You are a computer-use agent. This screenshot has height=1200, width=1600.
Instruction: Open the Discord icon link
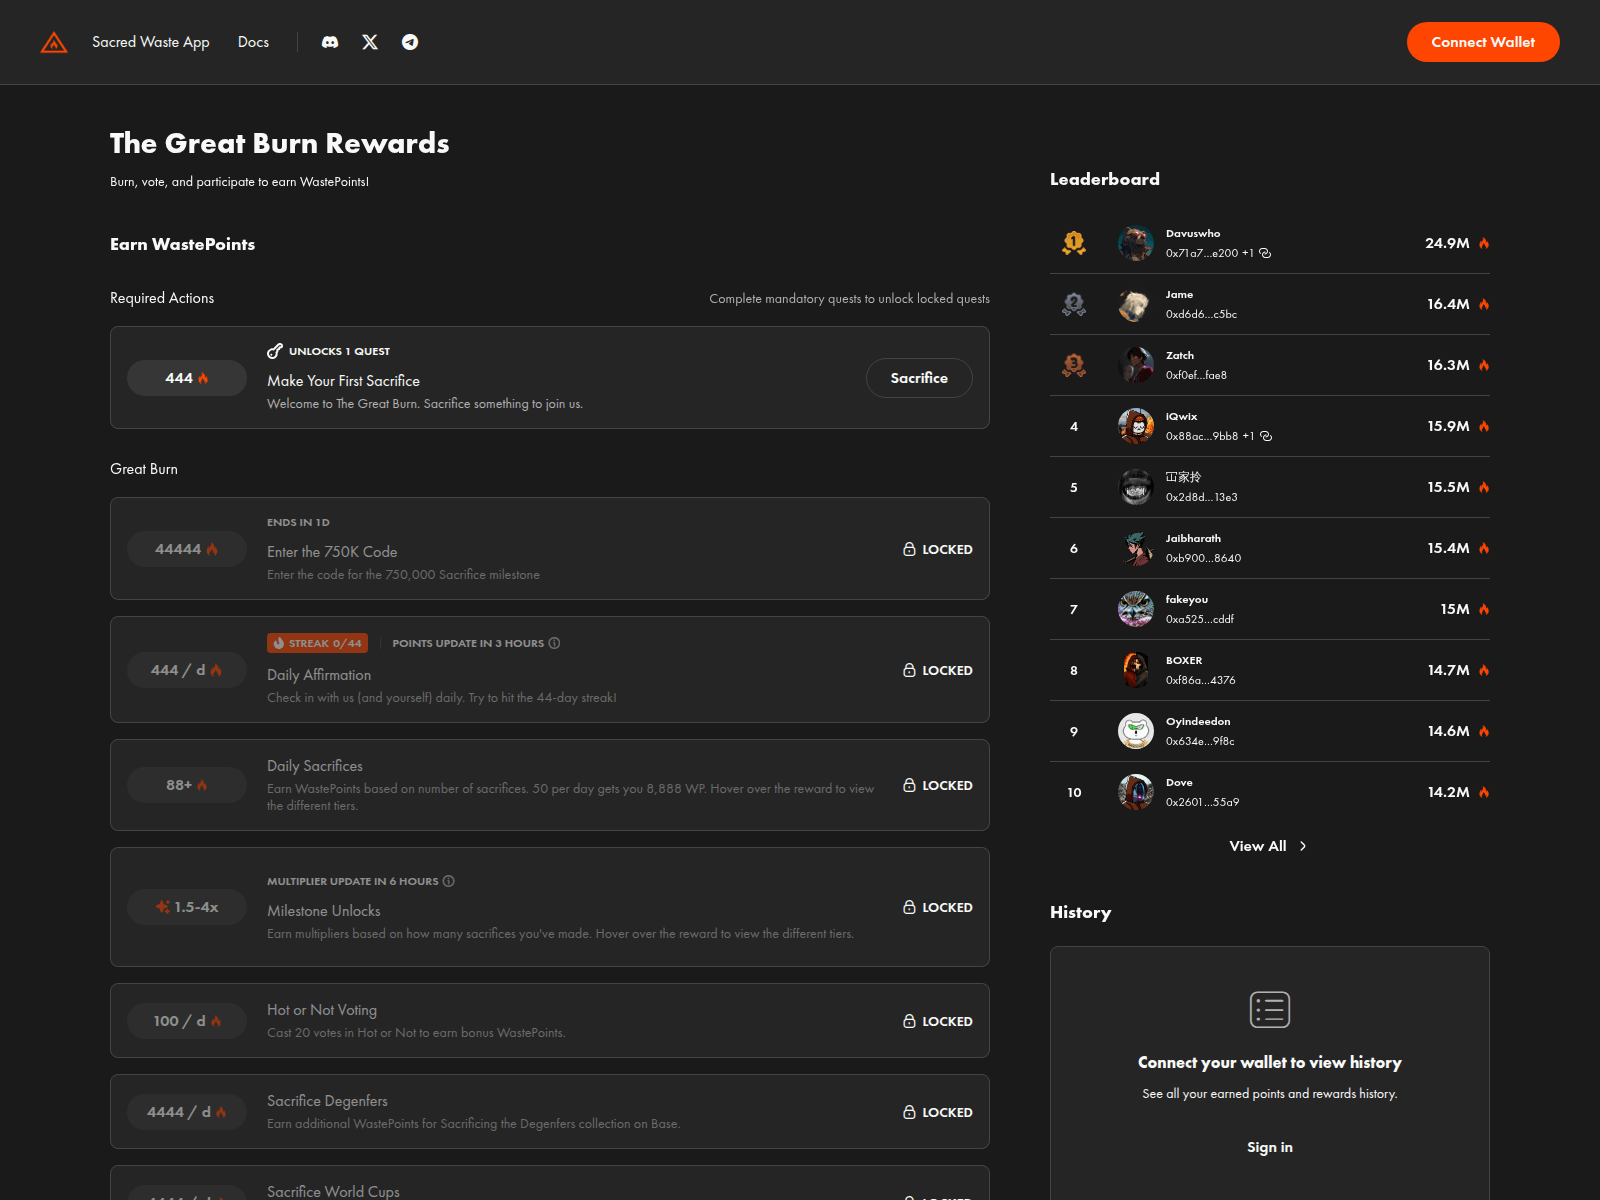(330, 42)
